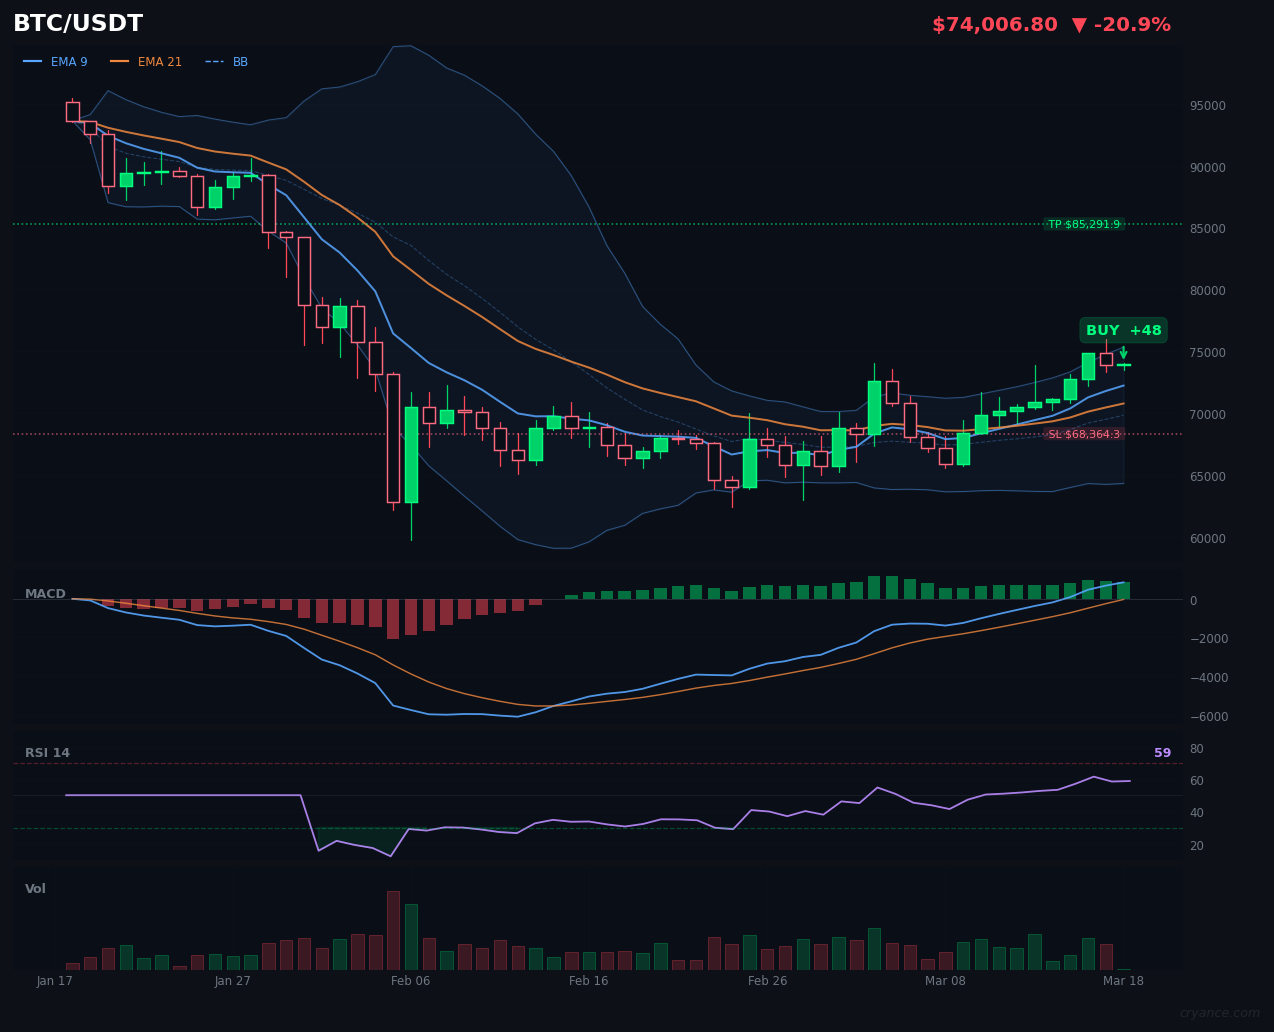Viewport: 1274px width, 1032px height.
Task: Click the current price $74,006.80 display
Action: [x=994, y=23]
